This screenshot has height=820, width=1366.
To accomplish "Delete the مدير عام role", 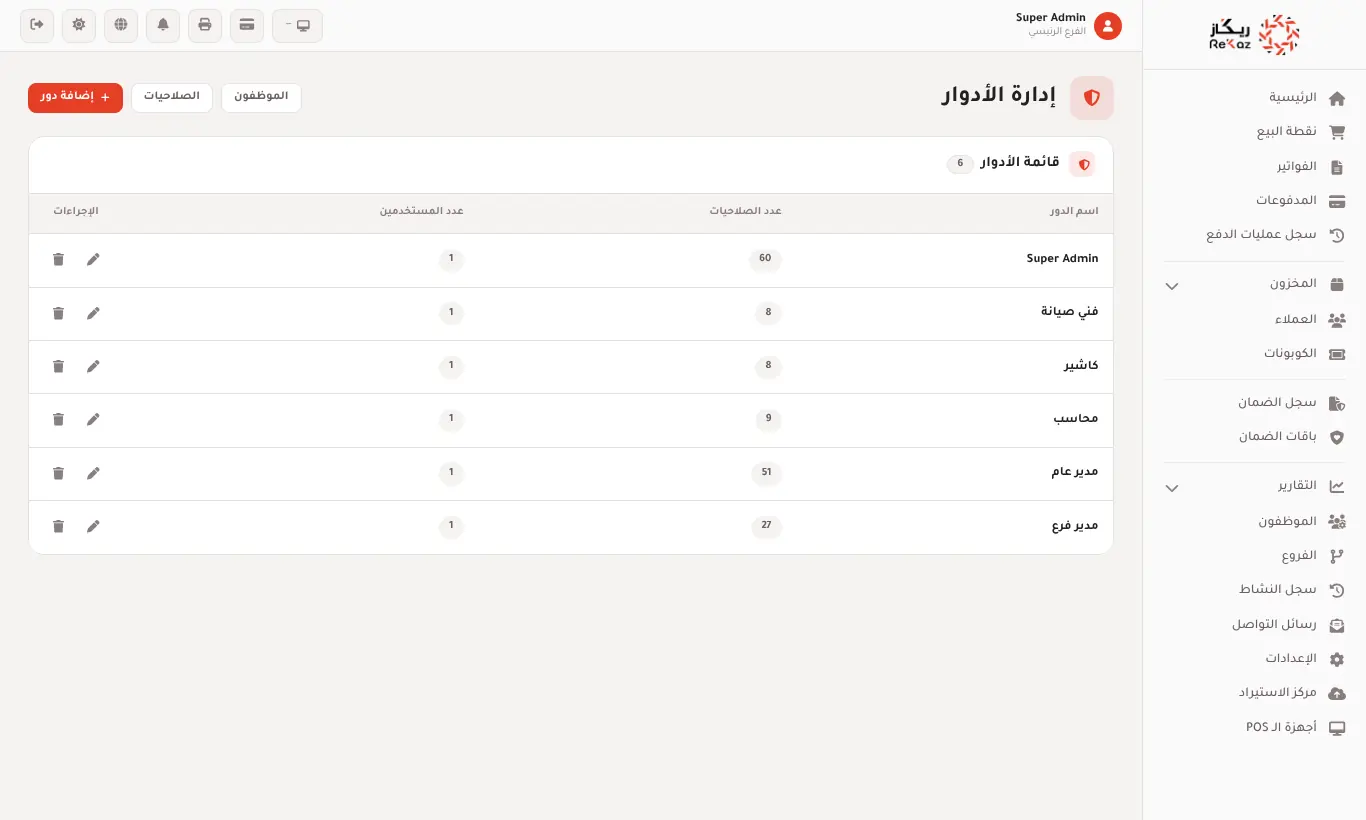I will (58, 473).
